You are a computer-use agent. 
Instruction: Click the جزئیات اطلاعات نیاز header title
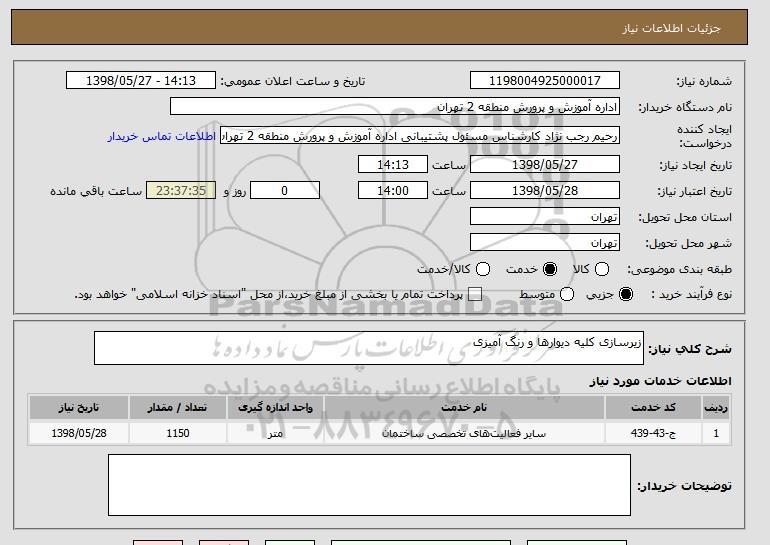coord(671,28)
